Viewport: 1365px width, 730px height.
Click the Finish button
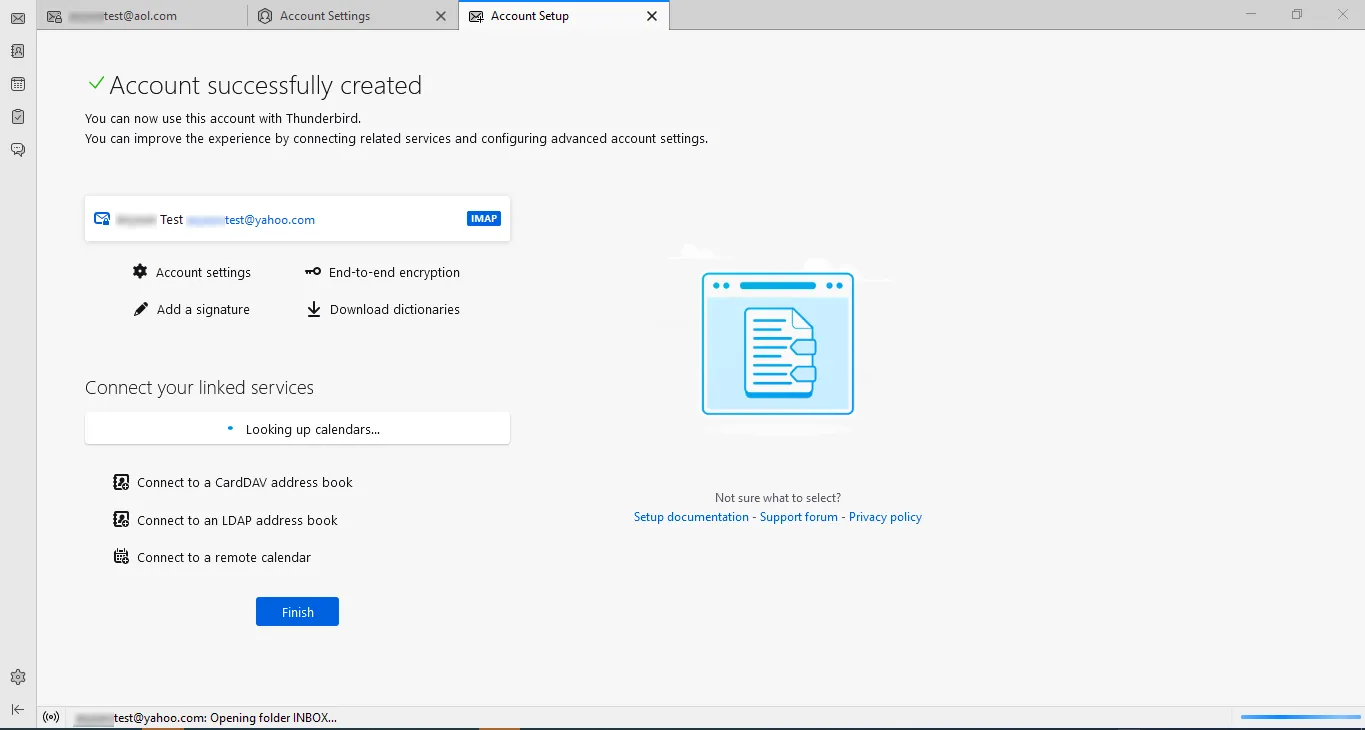click(297, 612)
